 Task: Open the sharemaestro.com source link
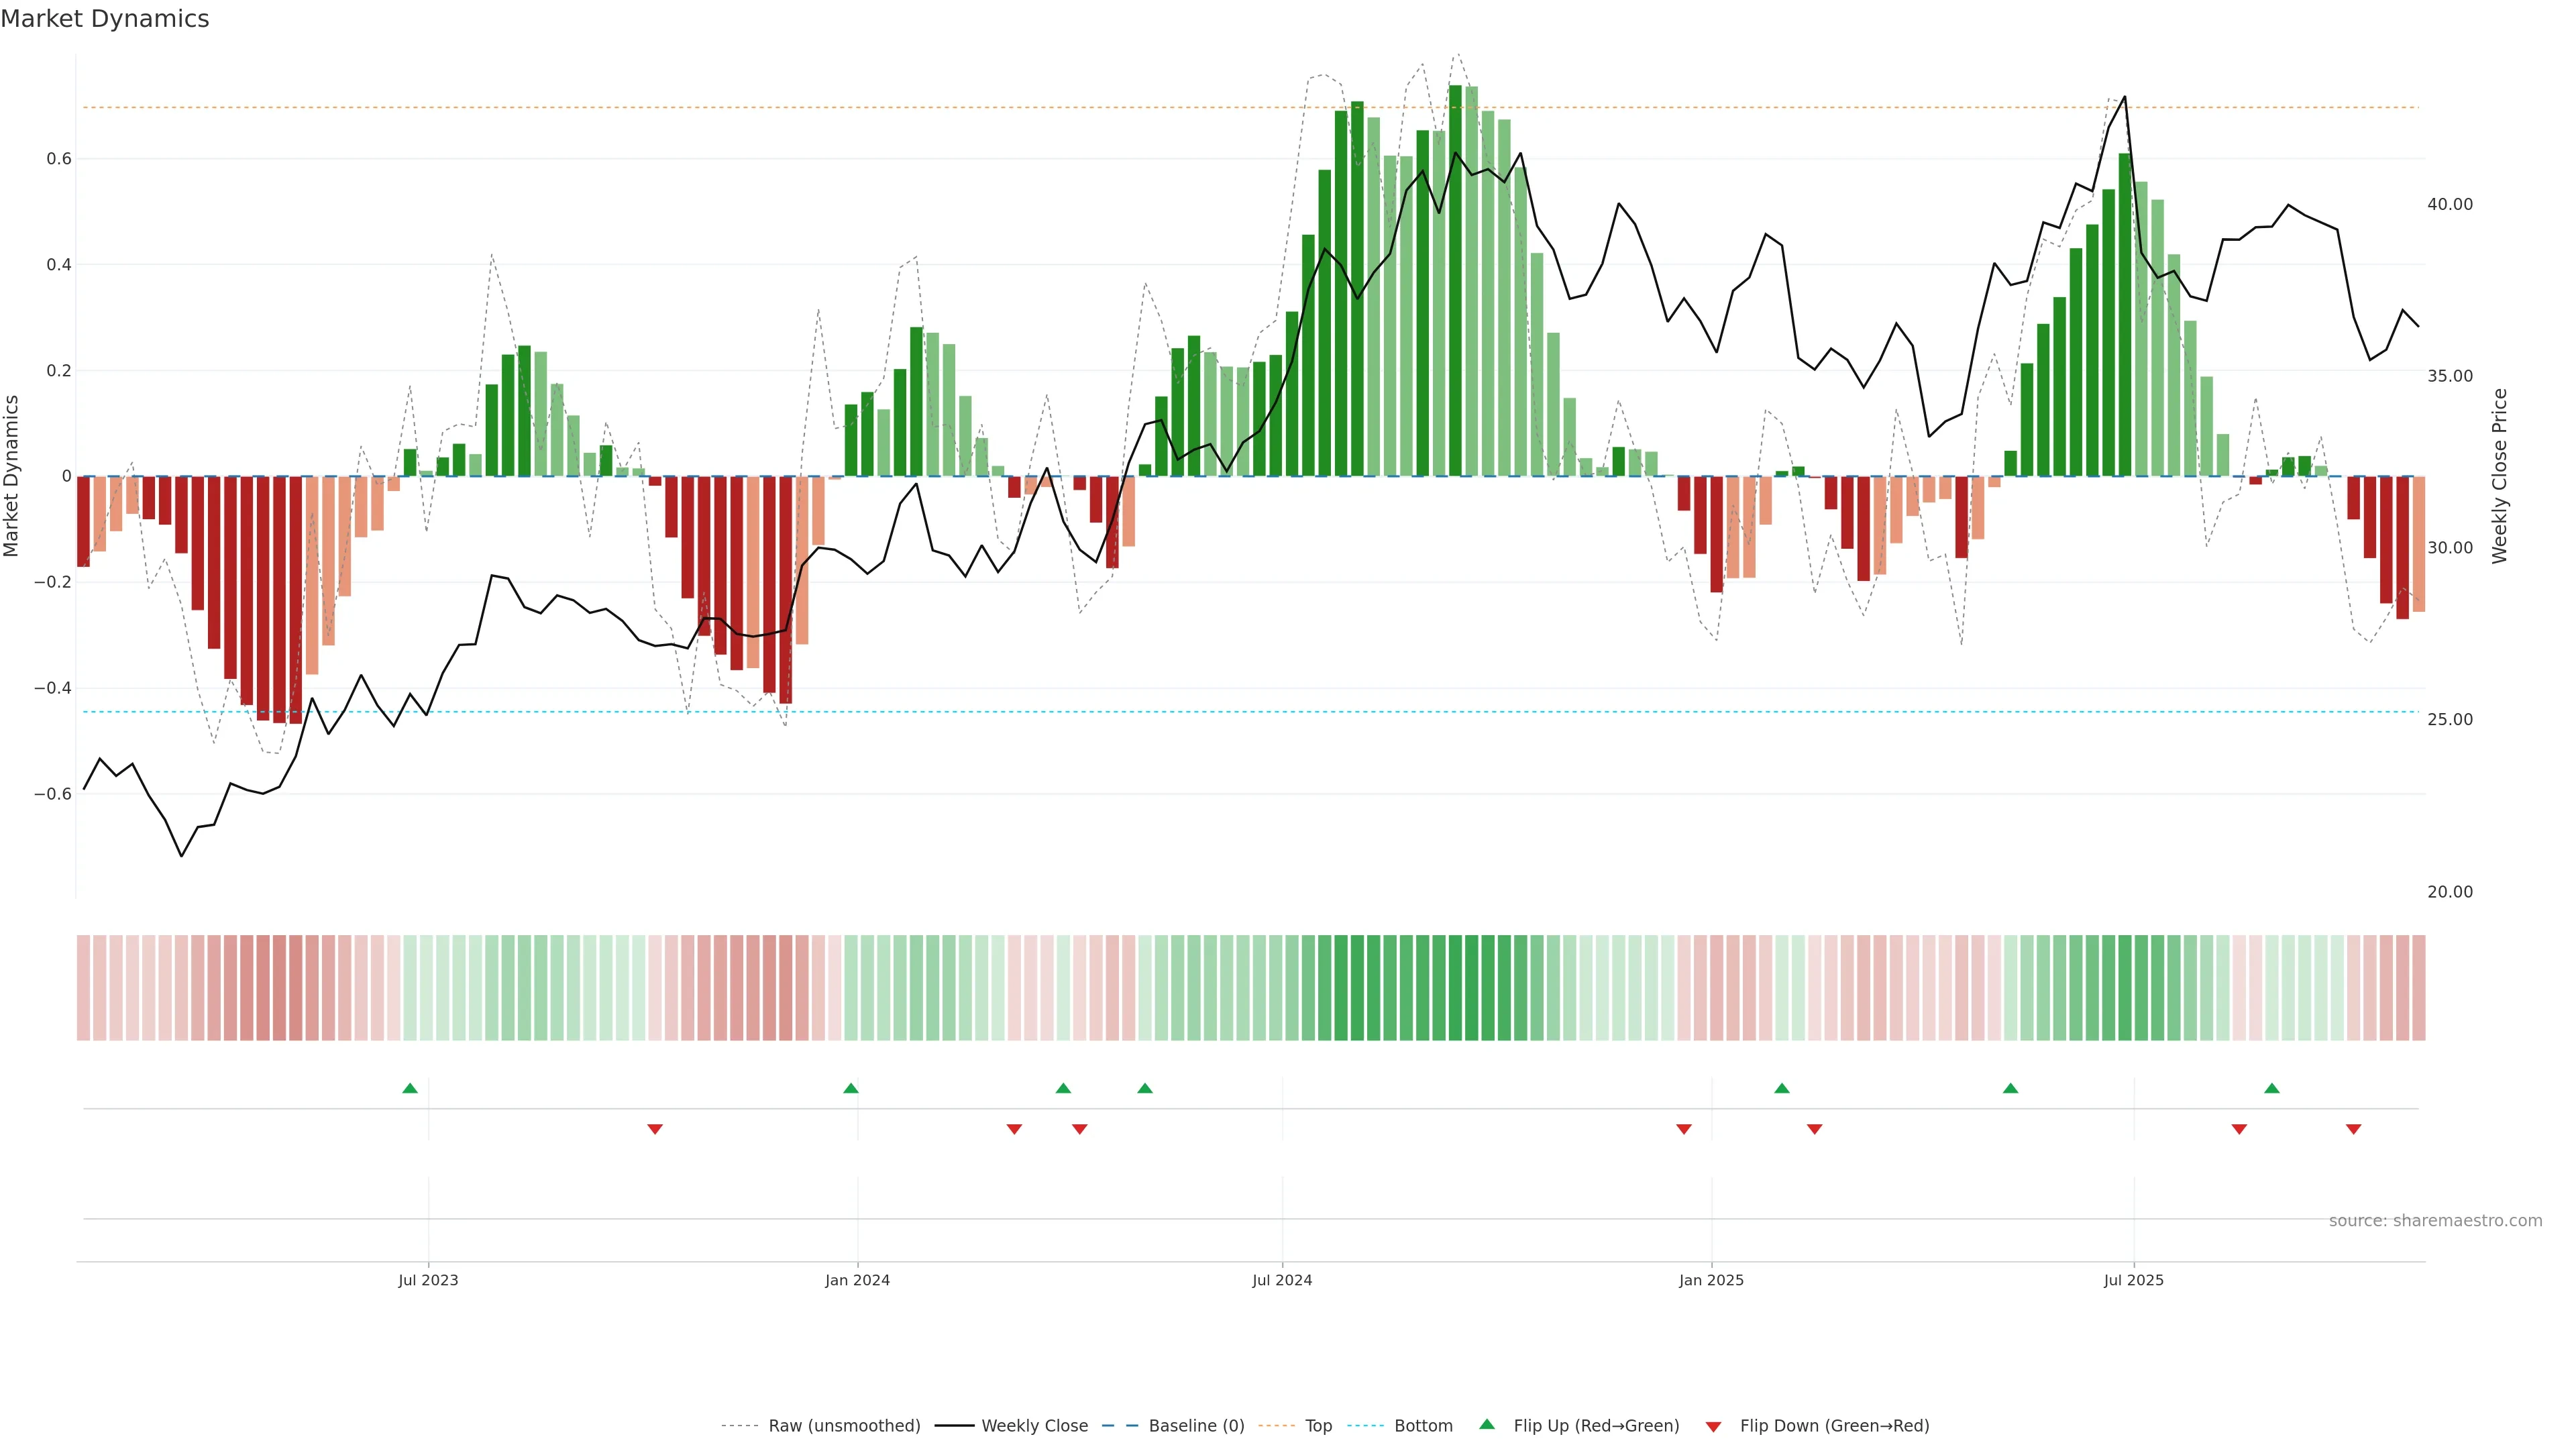pos(2435,1221)
